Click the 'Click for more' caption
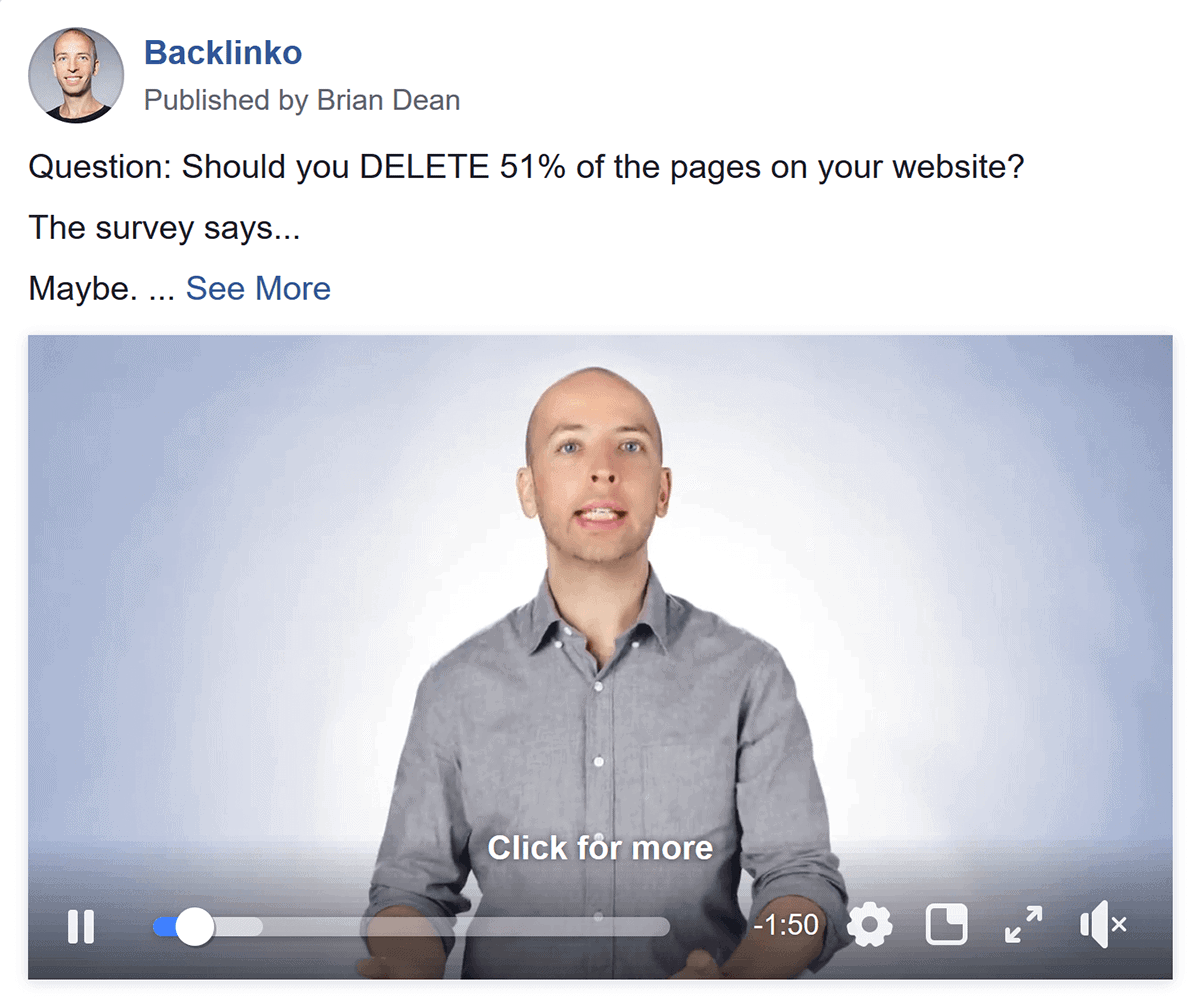Image resolution: width=1200 pixels, height=1006 pixels. click(x=600, y=848)
